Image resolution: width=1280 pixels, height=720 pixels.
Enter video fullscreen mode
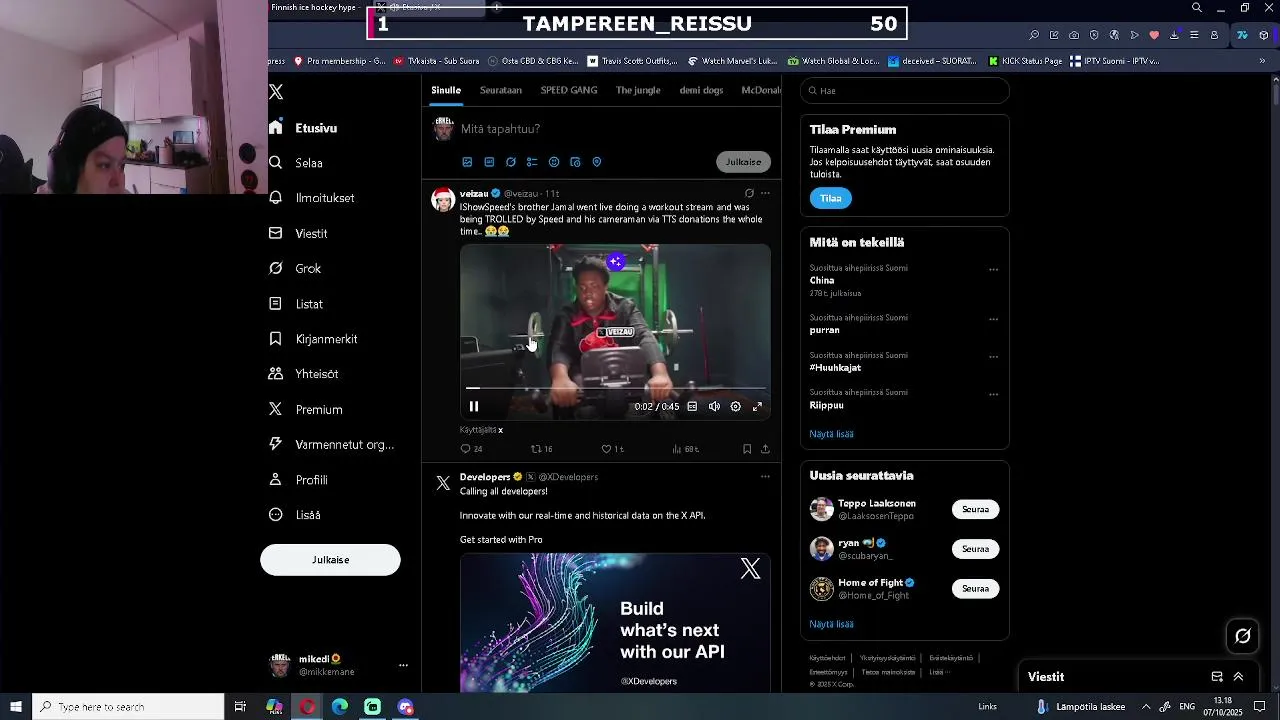(757, 407)
